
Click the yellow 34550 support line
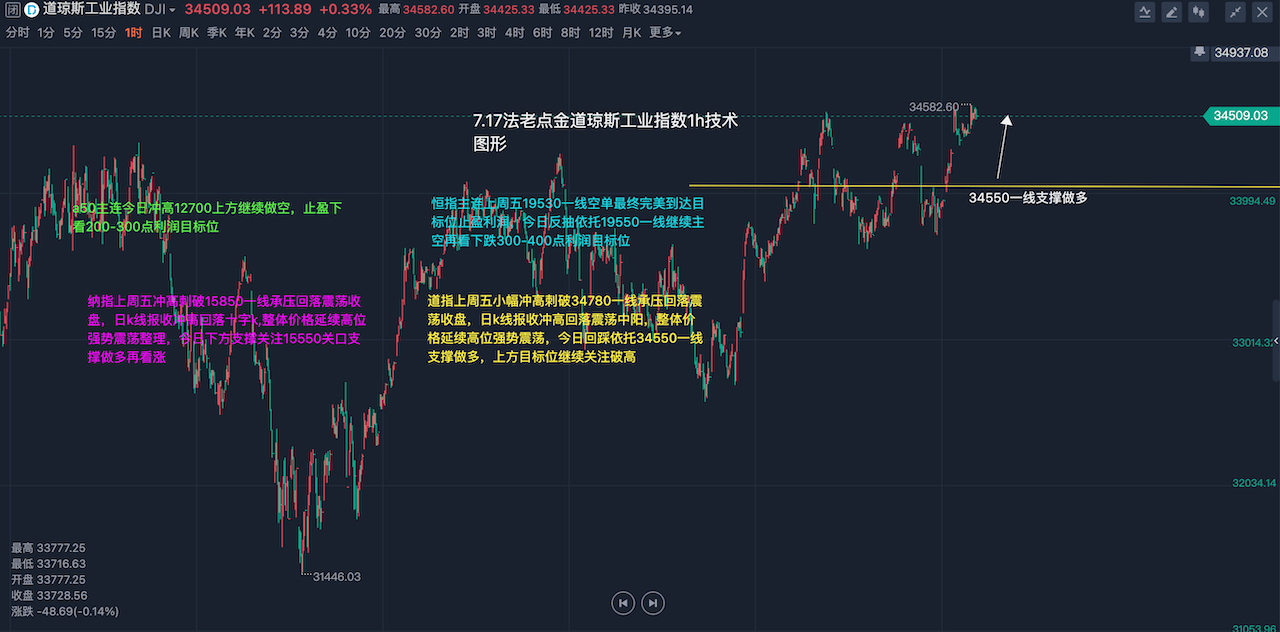[850, 186]
